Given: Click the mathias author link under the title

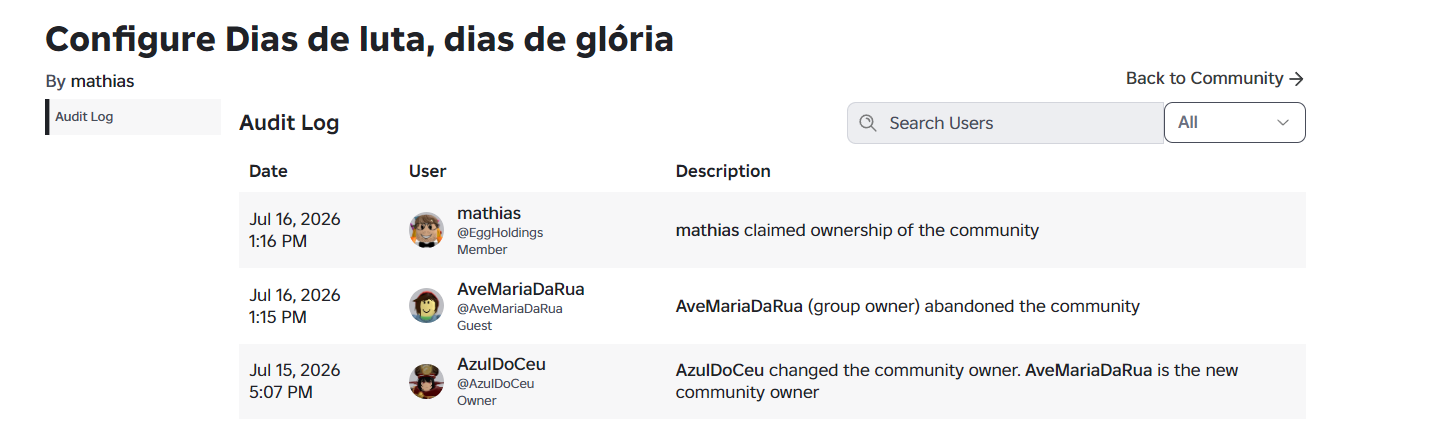Looking at the screenshot, I should (x=102, y=81).
